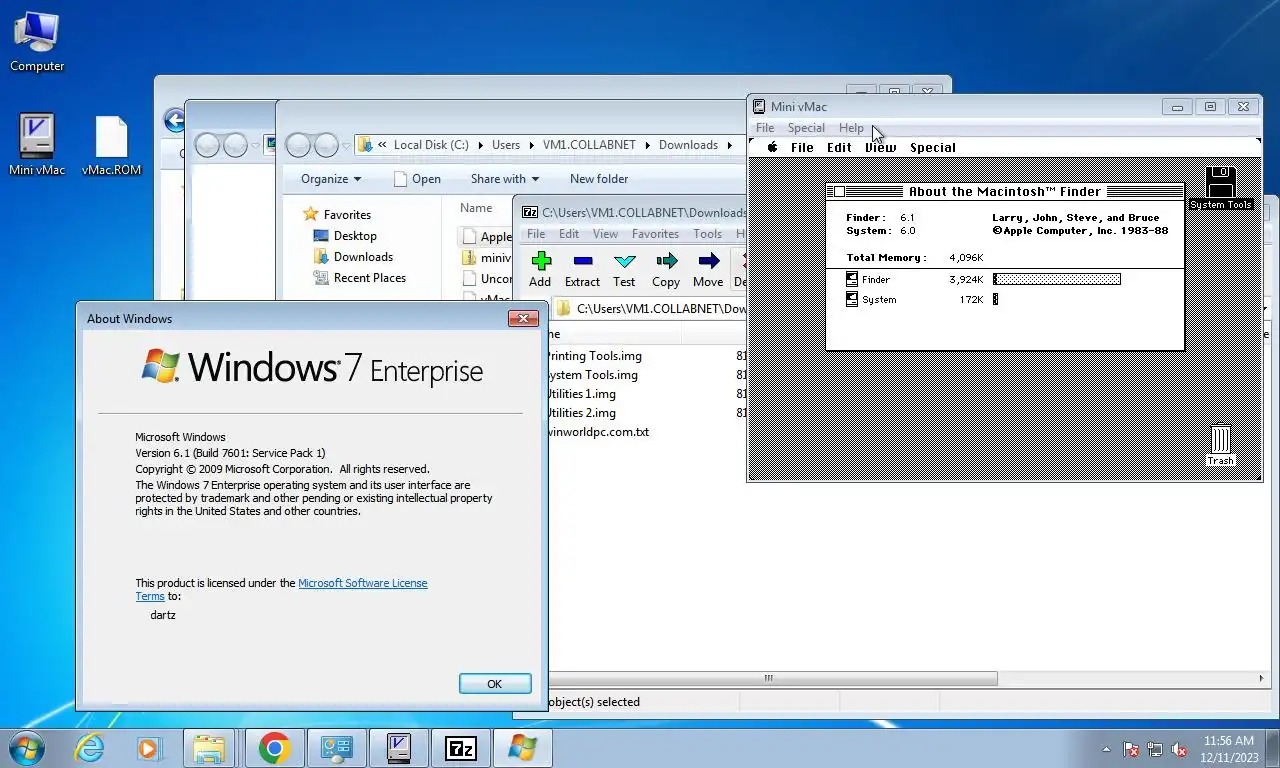
Task: Open the Share with dropdown
Action: (x=505, y=179)
